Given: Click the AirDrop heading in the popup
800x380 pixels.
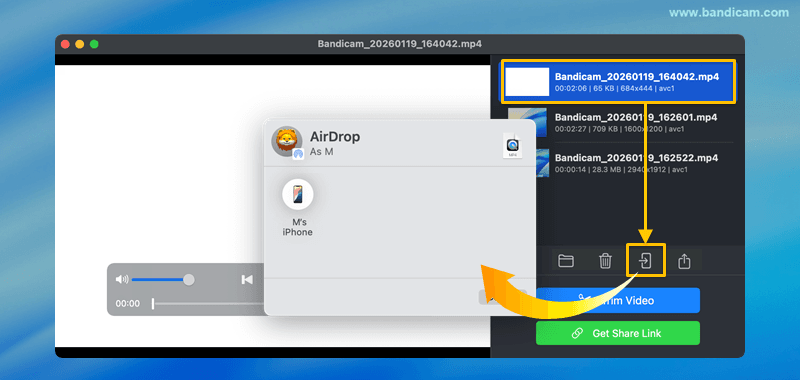Looking at the screenshot, I should [335, 137].
